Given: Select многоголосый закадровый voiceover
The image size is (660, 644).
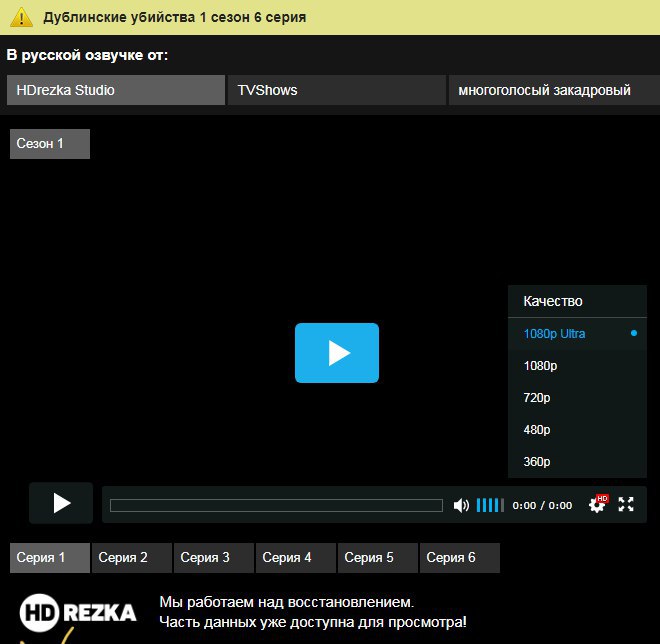Looking at the screenshot, I should [554, 90].
